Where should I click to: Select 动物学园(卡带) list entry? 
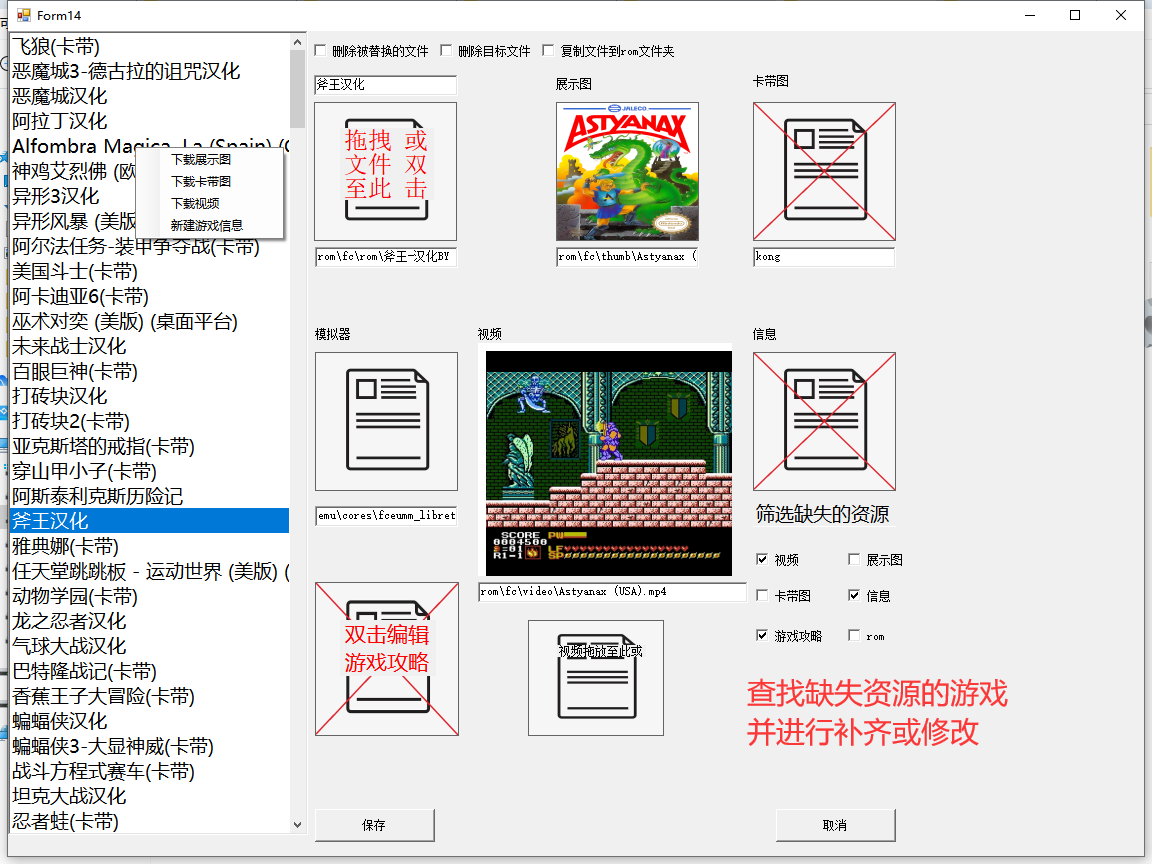pos(149,596)
